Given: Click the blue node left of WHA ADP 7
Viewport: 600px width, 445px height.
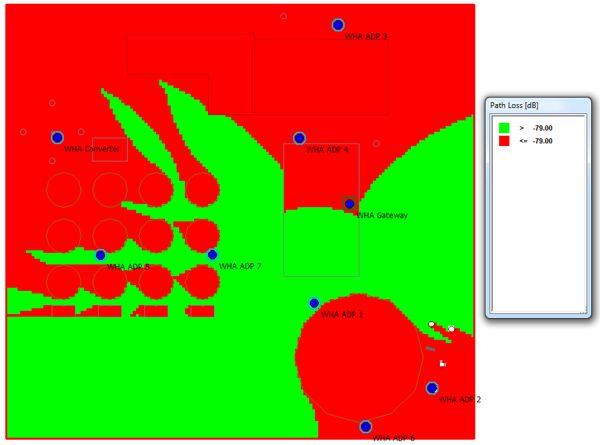Looking at the screenshot, I should pyautogui.click(x=100, y=255).
